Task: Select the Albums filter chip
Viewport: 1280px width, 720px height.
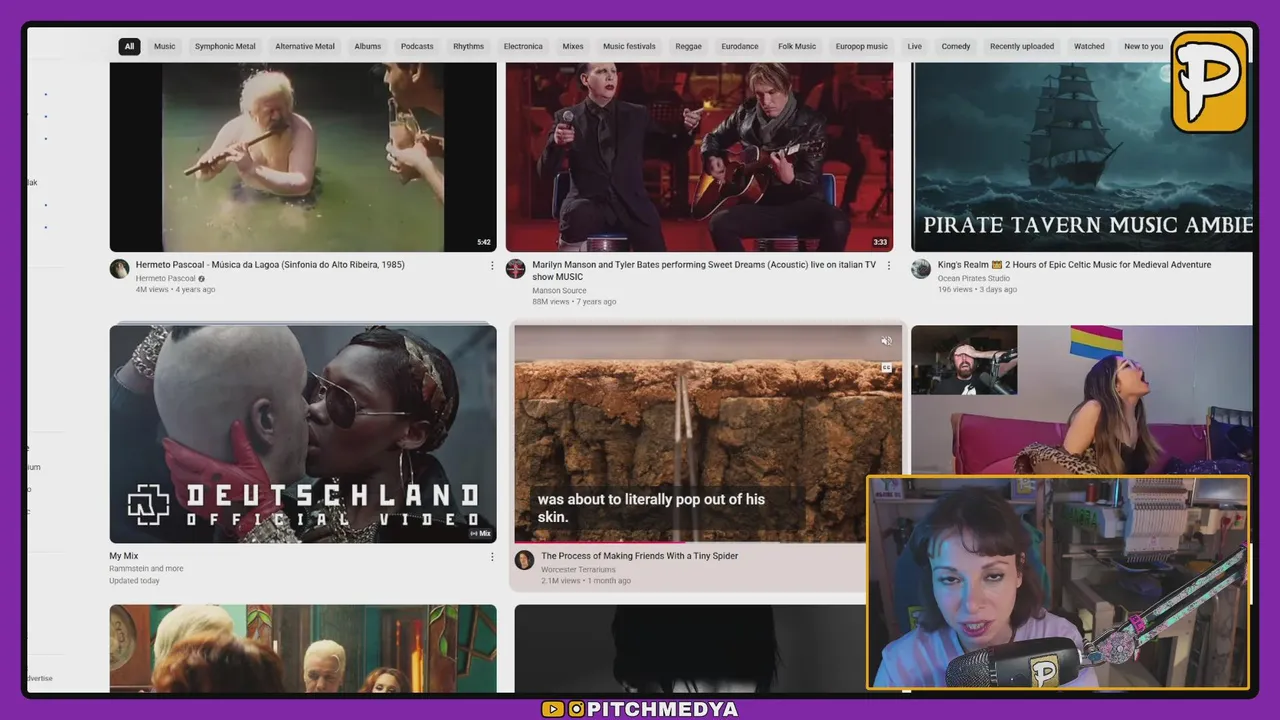Action: tap(367, 46)
